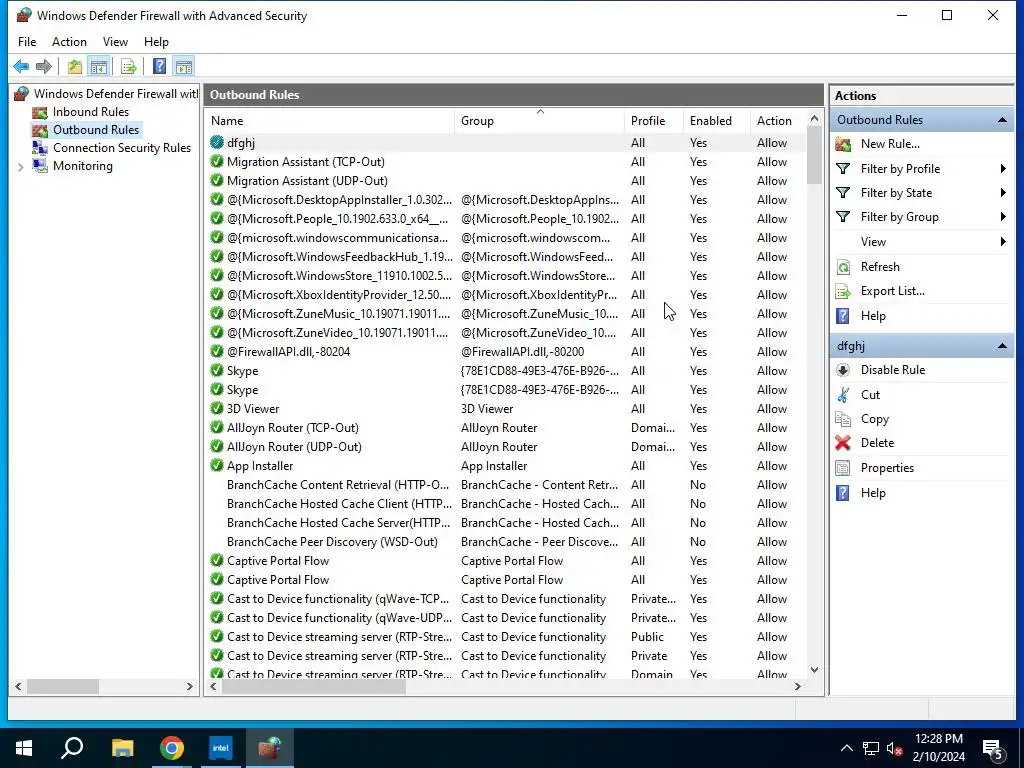Image resolution: width=1024 pixels, height=768 pixels.
Task: Click the Up one level toolbar icon
Action: click(x=74, y=67)
